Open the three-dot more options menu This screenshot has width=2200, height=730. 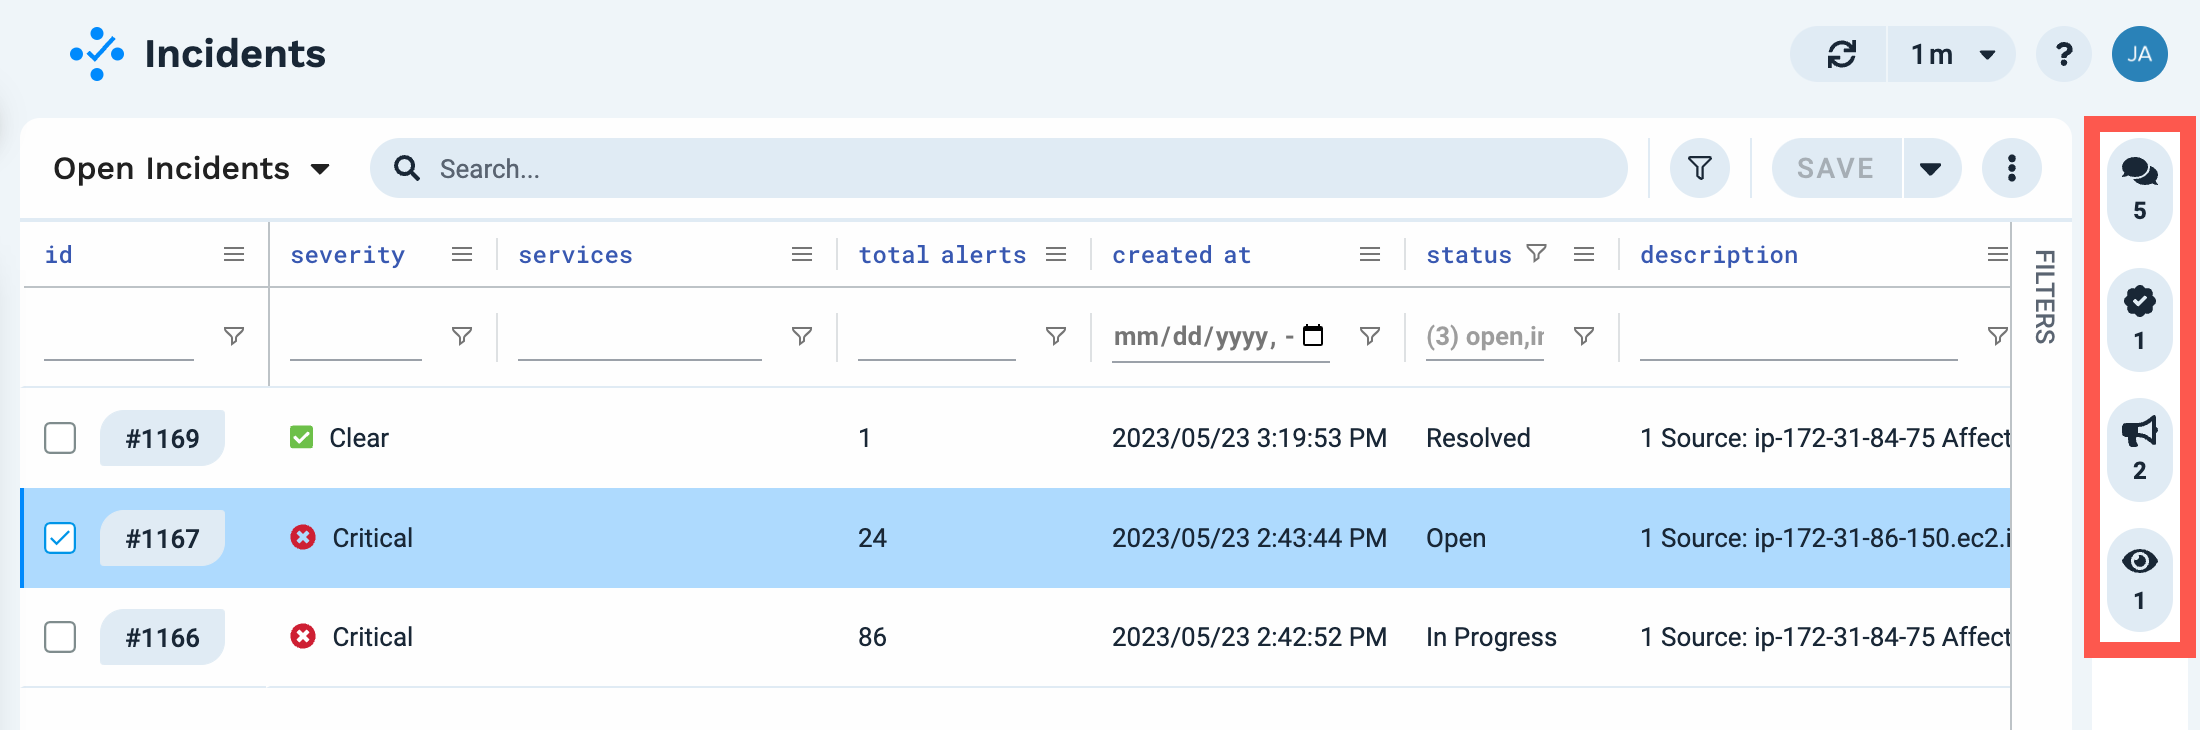(2012, 168)
